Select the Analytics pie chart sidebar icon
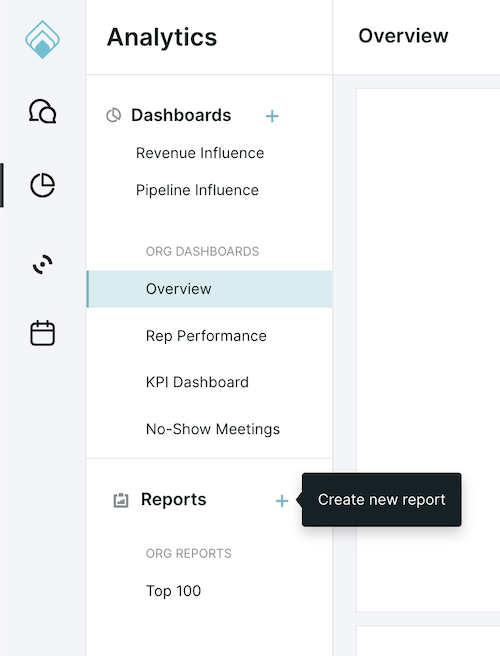Screen dimensions: 500x656 pos(42,185)
